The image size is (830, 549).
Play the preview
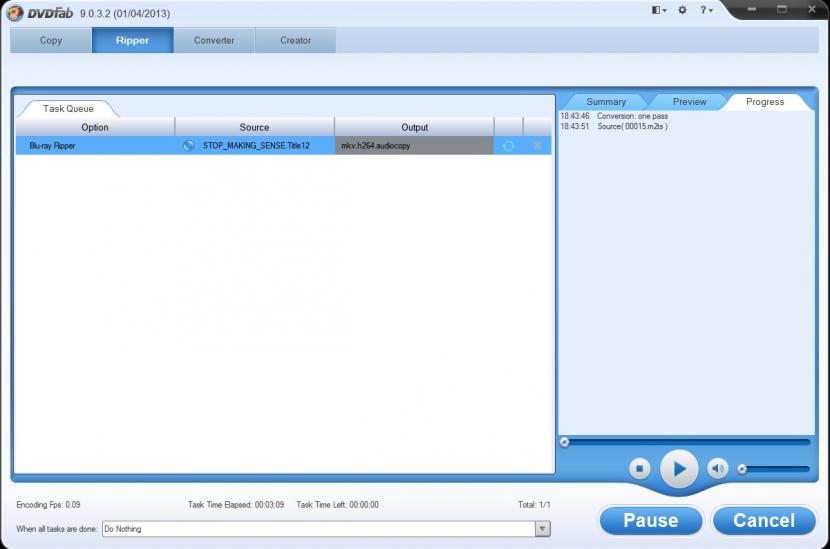[679, 469]
